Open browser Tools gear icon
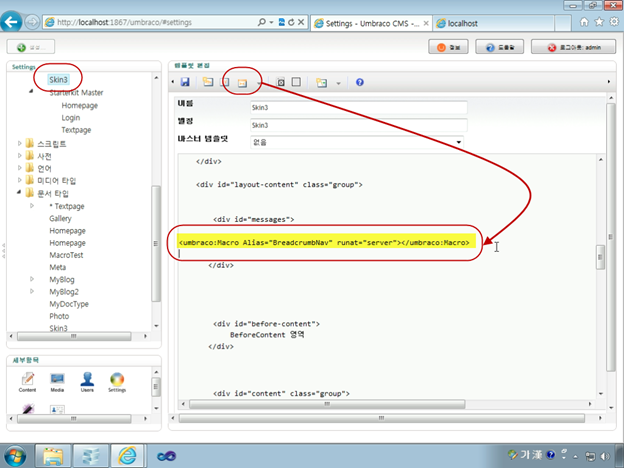The image size is (624, 468). click(614, 22)
